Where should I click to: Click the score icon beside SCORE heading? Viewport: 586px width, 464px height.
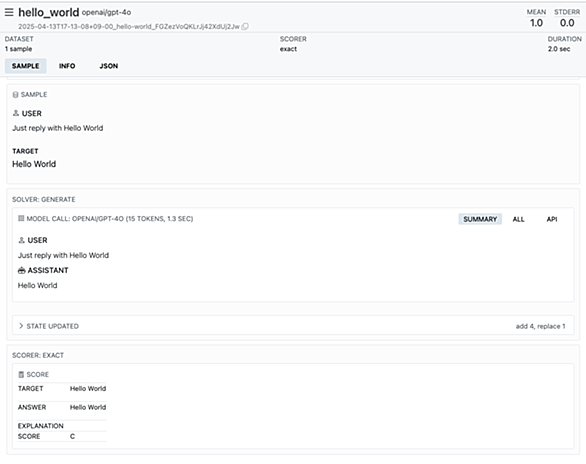pos(21,374)
